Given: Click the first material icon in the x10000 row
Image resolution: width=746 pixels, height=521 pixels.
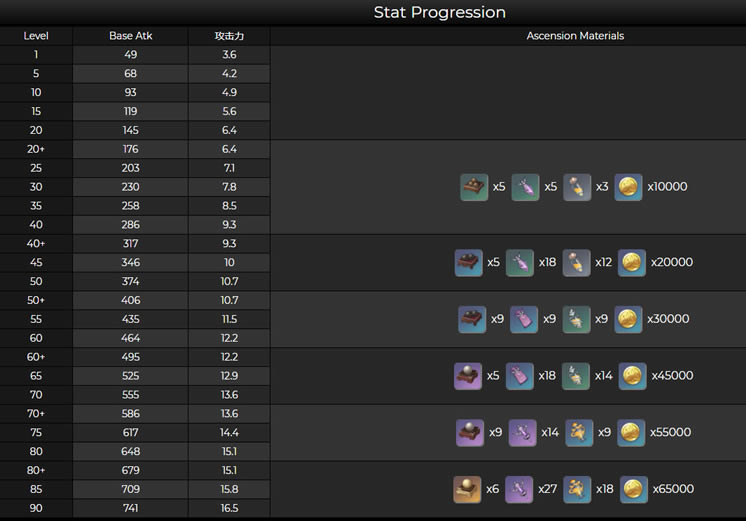Looking at the screenshot, I should (474, 187).
